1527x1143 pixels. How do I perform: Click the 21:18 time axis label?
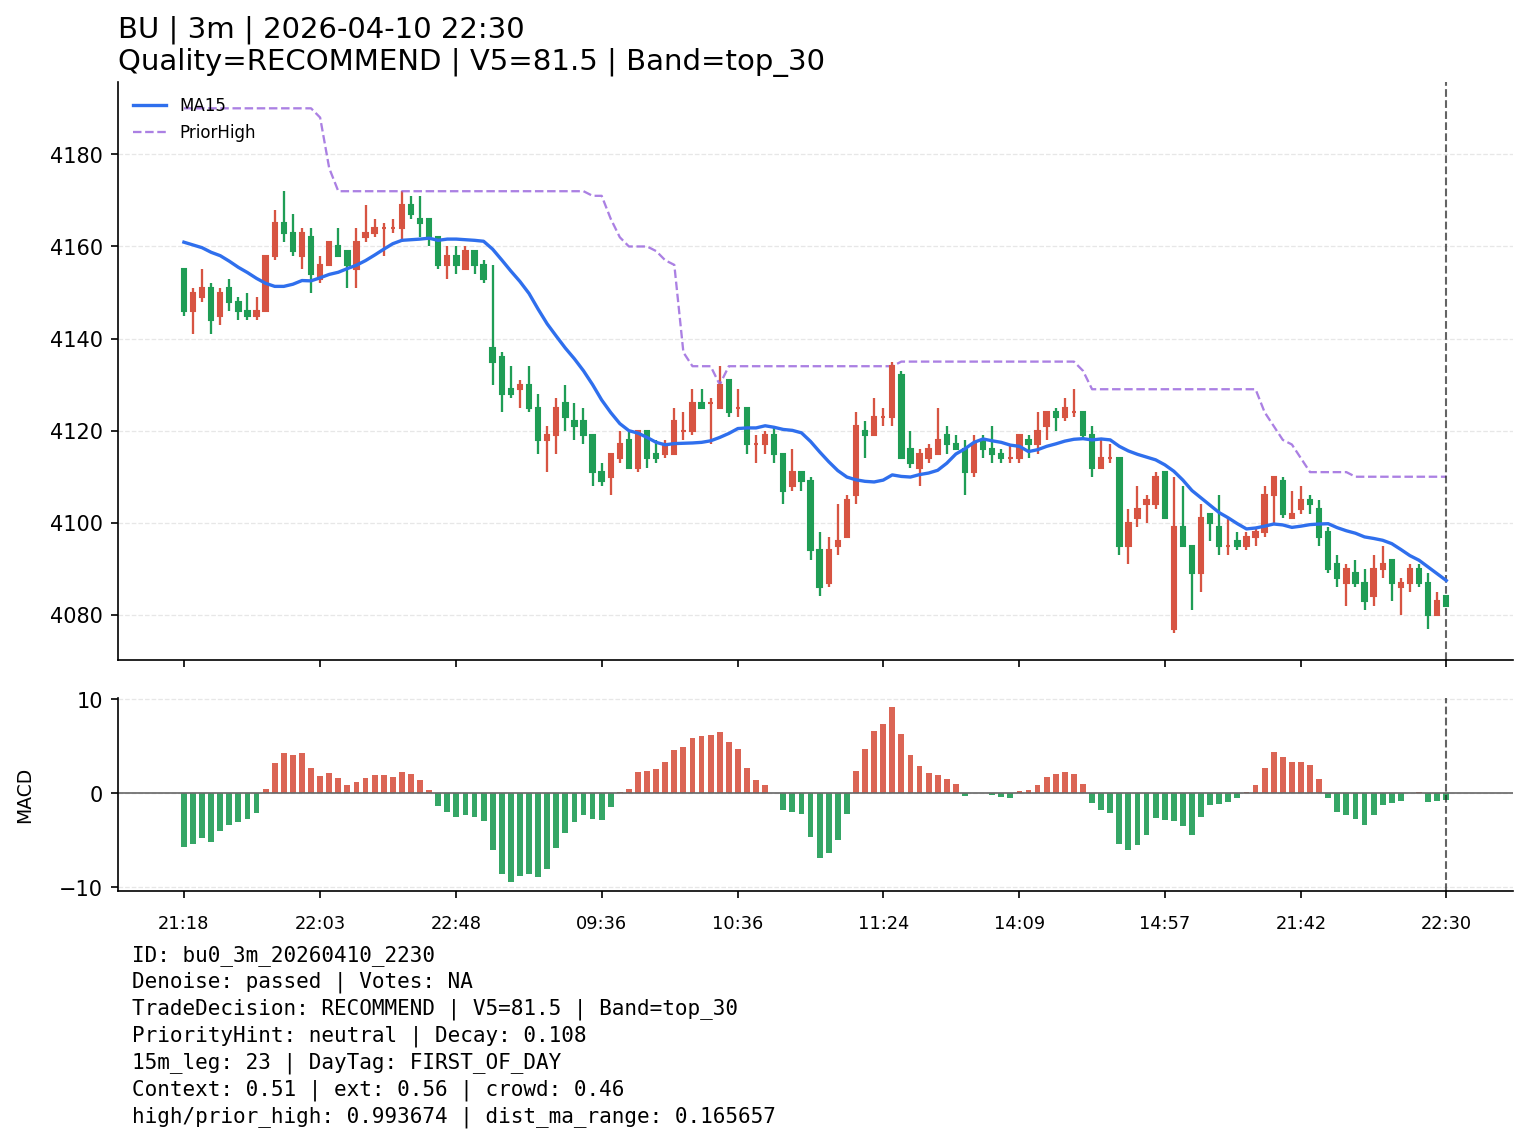tap(183, 923)
